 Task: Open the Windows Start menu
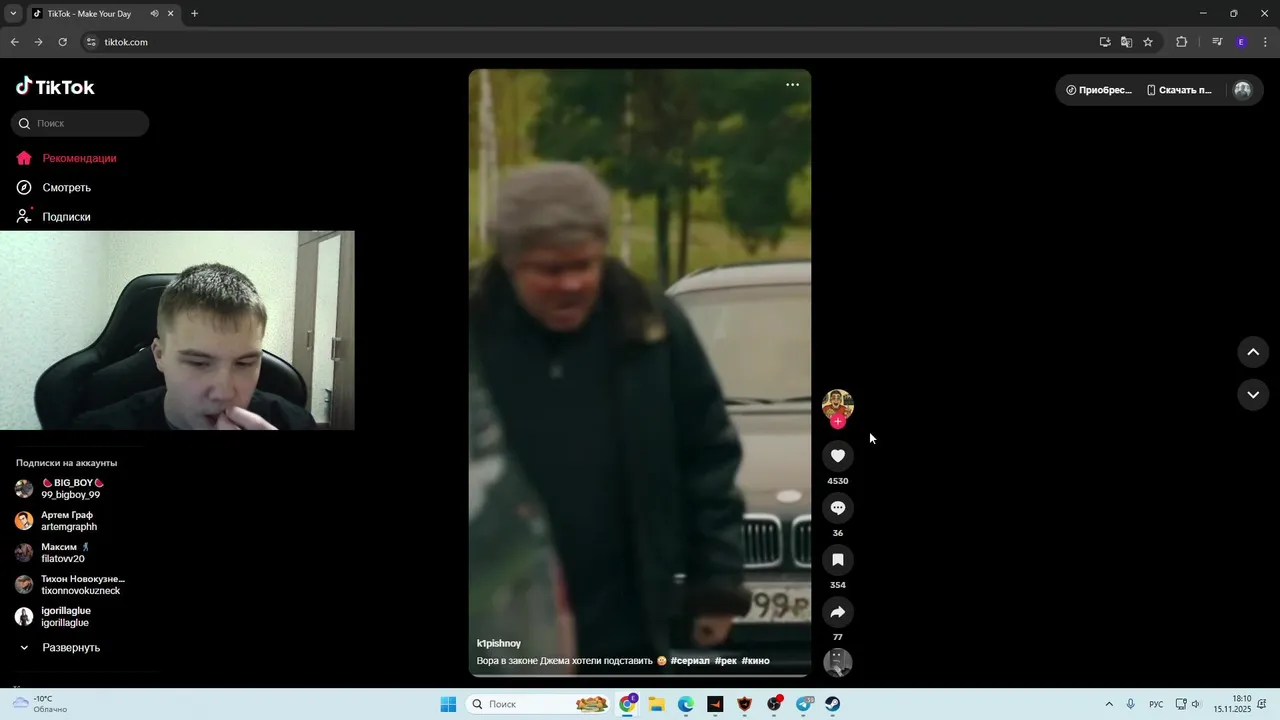pyautogui.click(x=448, y=704)
